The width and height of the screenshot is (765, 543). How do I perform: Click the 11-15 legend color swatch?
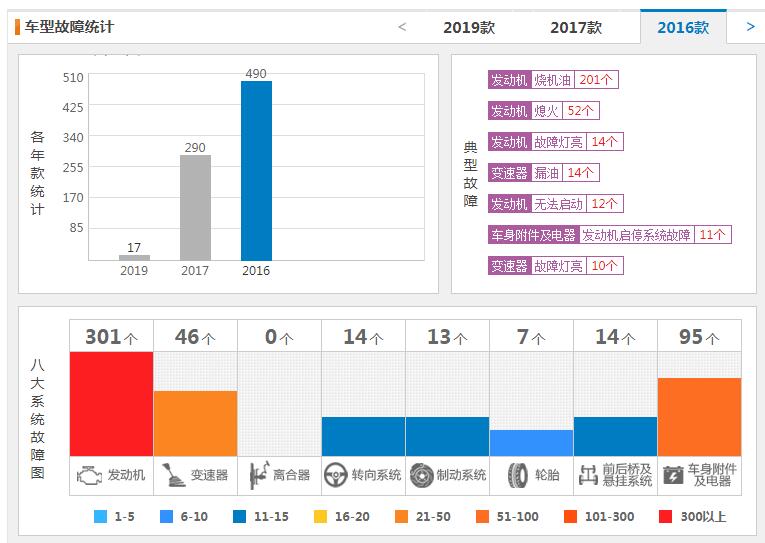[240, 516]
